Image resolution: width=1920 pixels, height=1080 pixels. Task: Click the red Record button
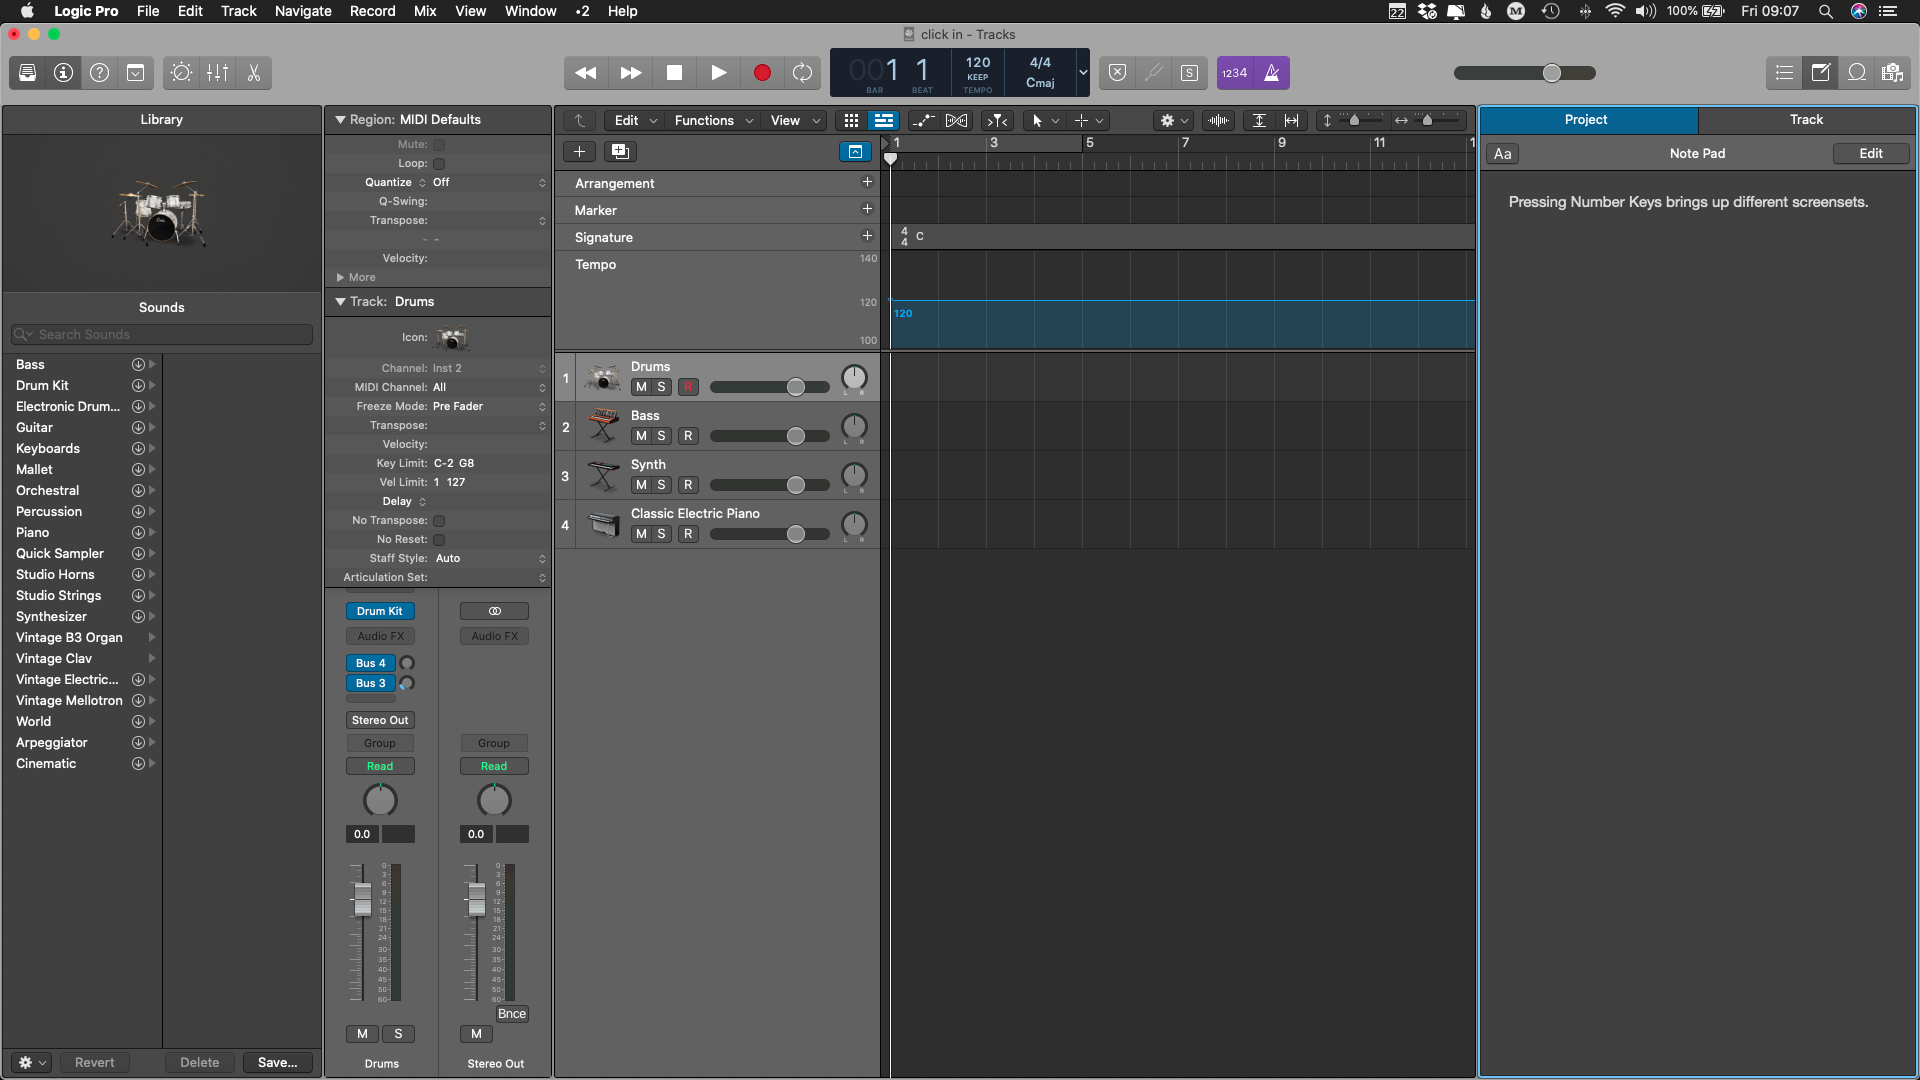tap(762, 73)
